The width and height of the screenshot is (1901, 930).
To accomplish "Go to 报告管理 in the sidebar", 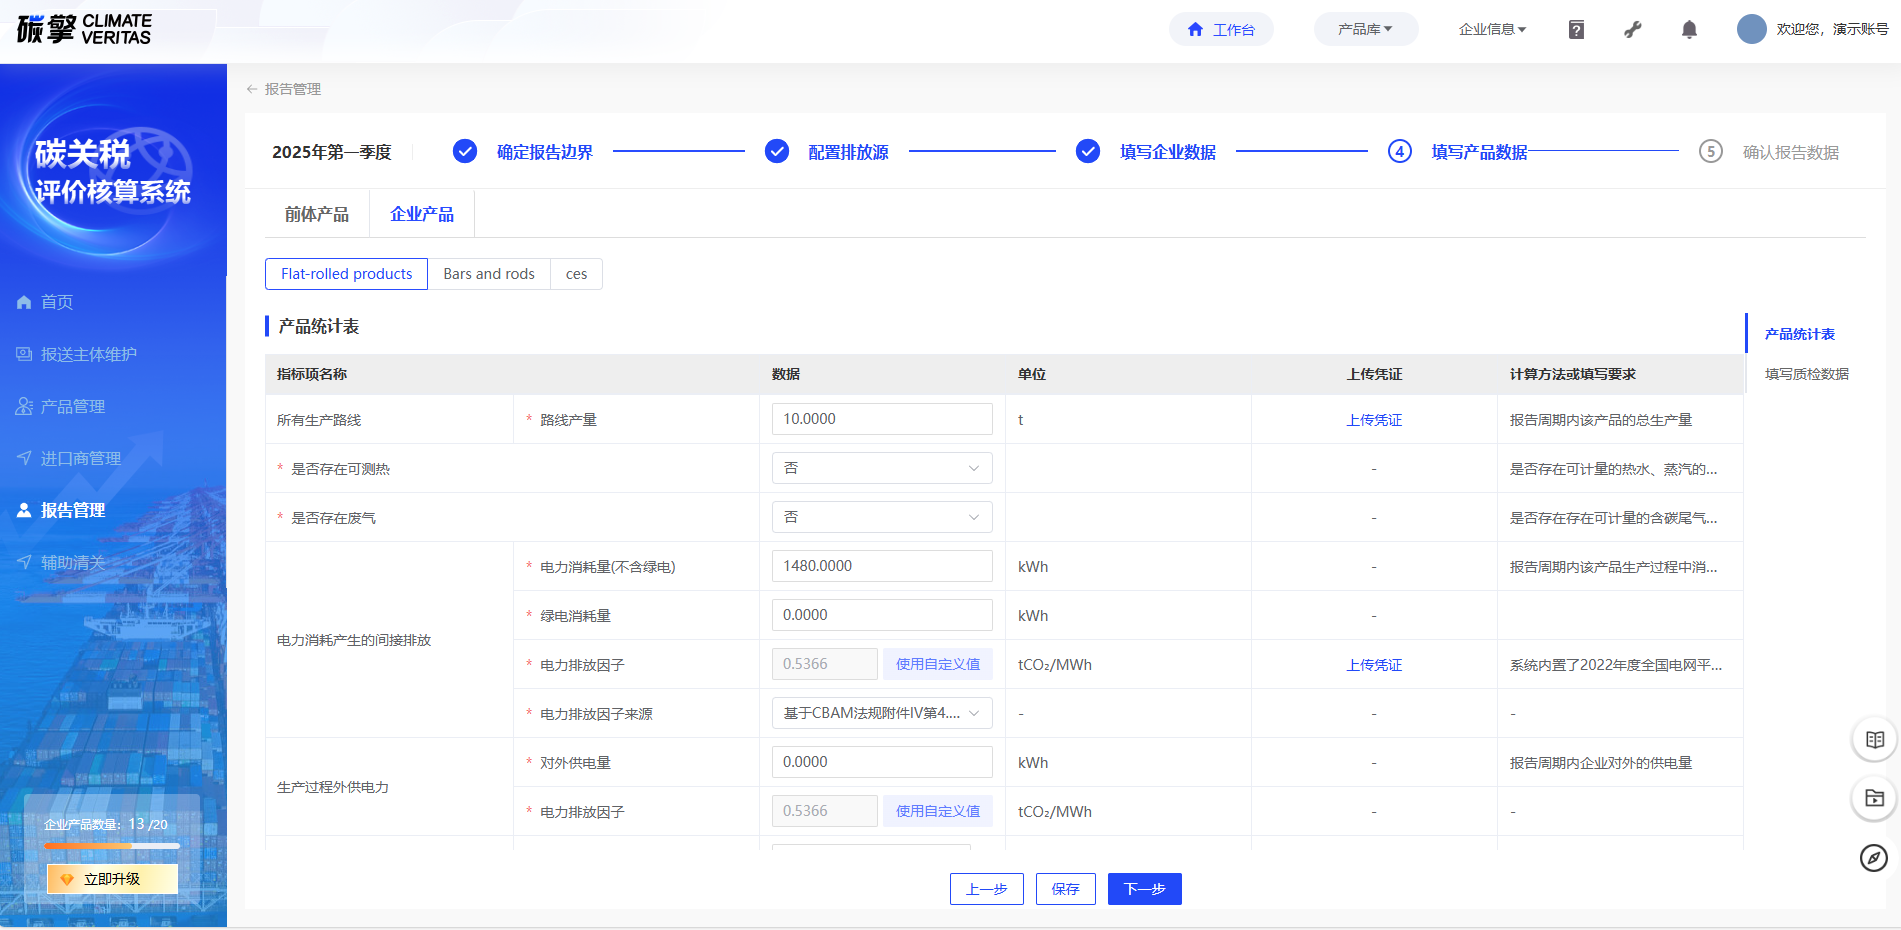I will [x=73, y=510].
